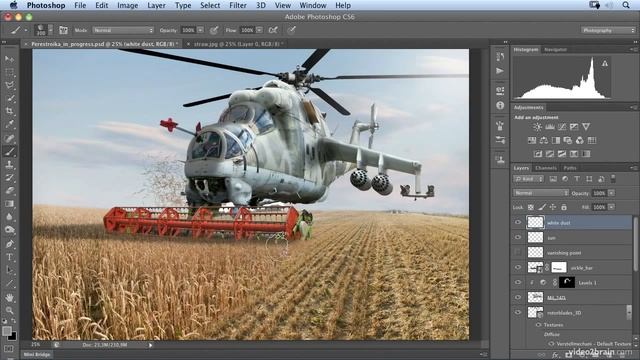Select the Eraser tool

pyautogui.click(x=9, y=191)
